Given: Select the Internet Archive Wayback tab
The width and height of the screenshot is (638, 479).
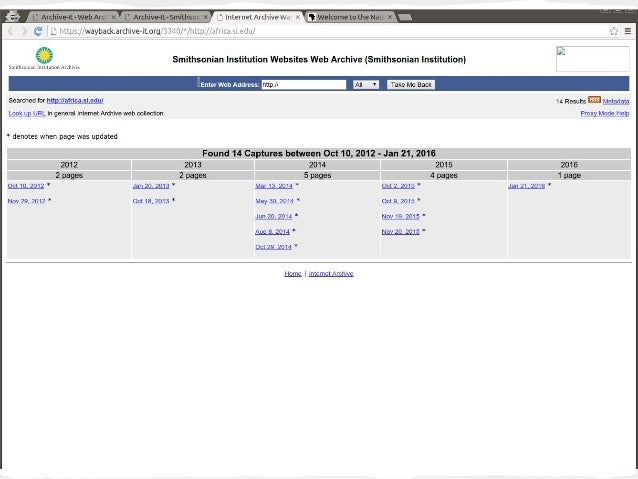Looking at the screenshot, I should [258, 17].
